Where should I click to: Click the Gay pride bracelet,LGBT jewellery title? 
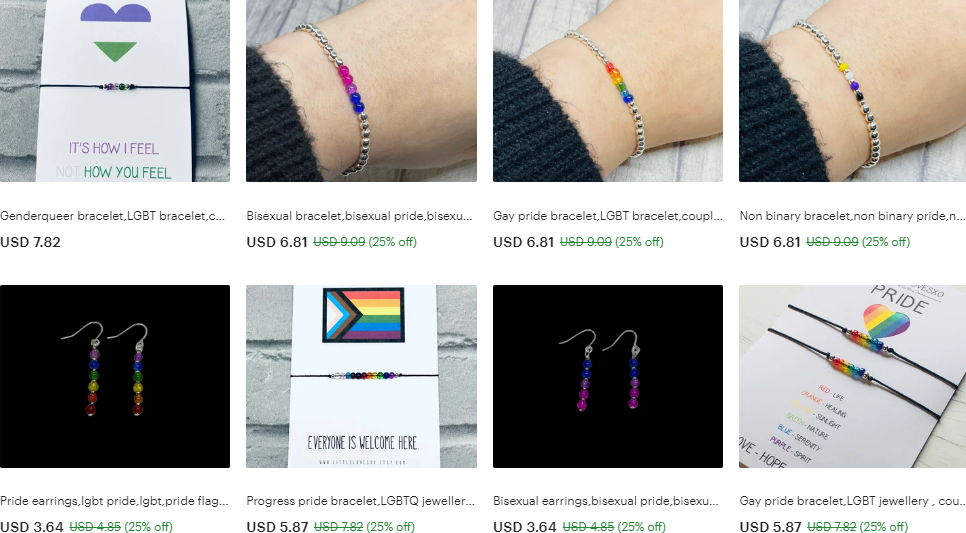[x=853, y=501]
